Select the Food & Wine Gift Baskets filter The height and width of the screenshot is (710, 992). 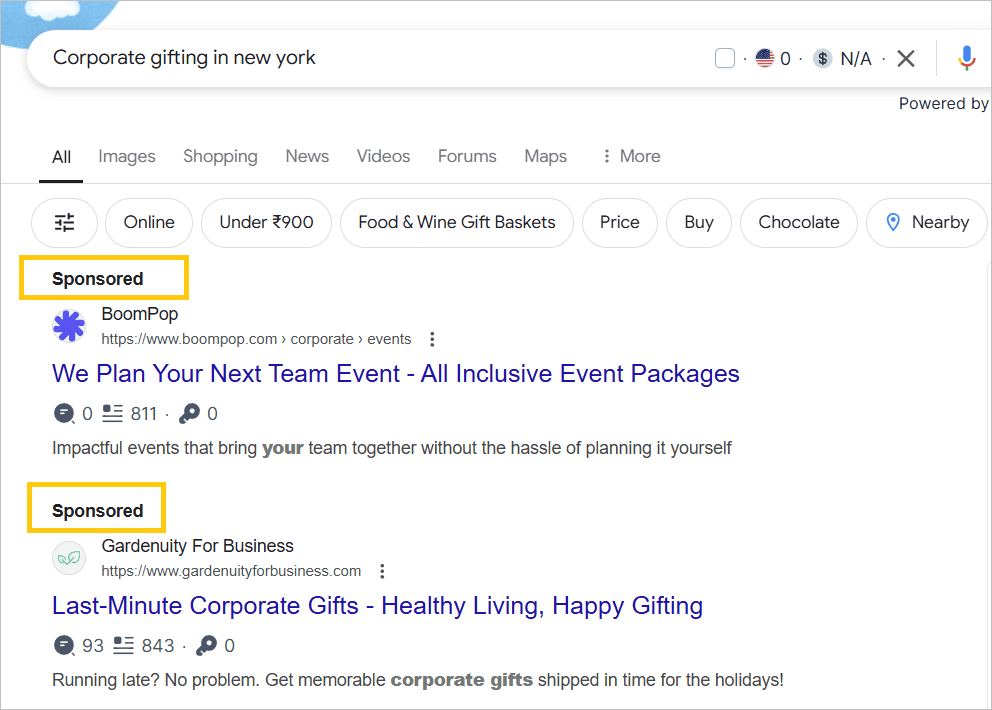(456, 223)
